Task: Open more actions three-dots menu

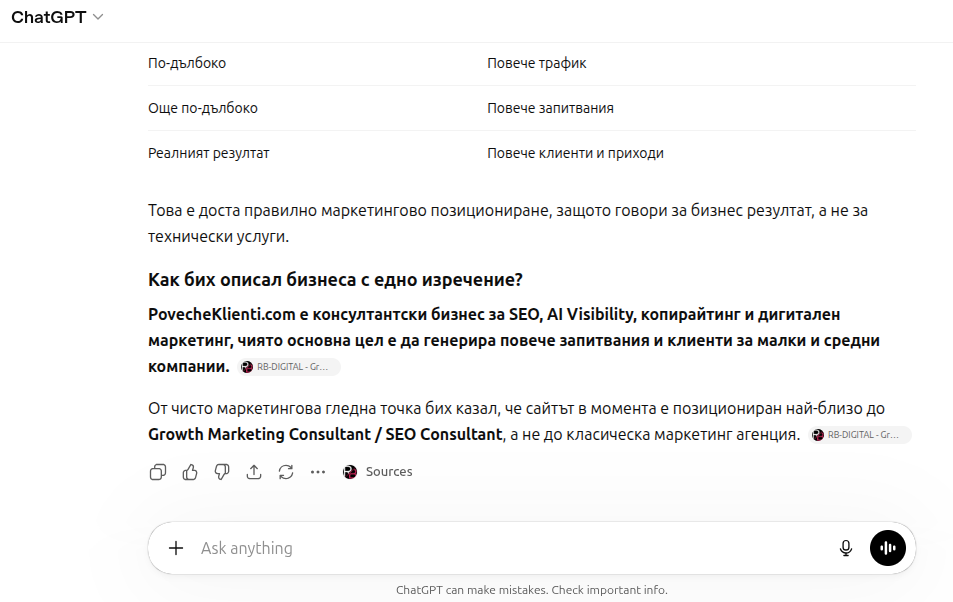Action: coord(318,472)
